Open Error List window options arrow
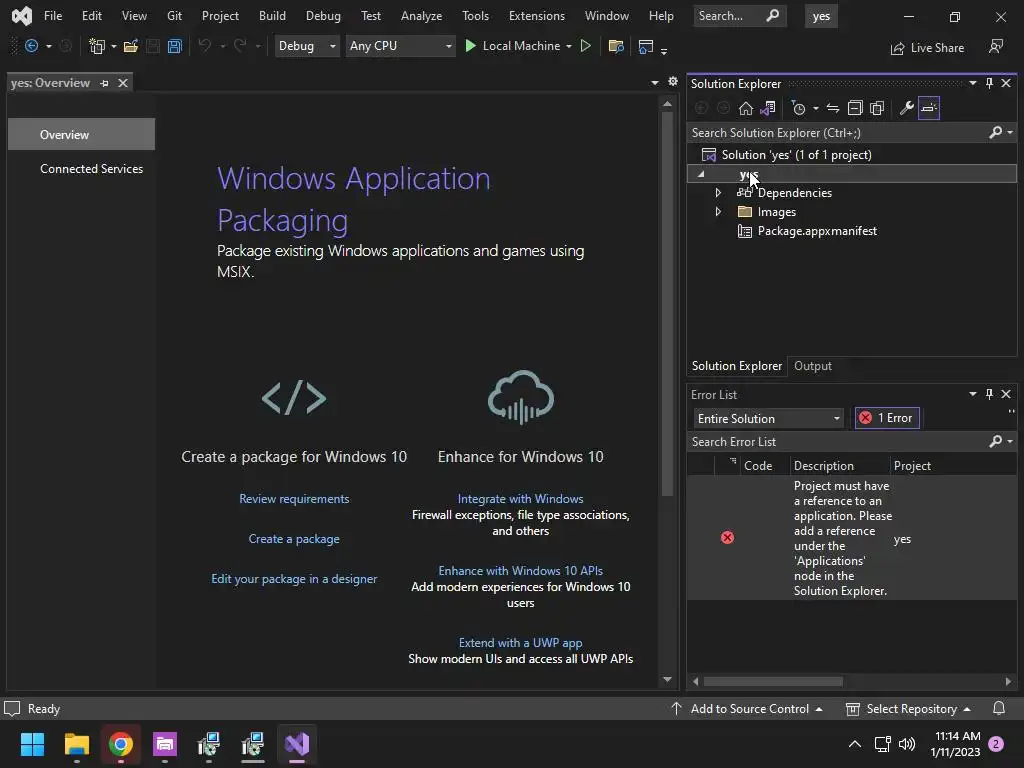Viewport: 1024px width, 768px height. pos(972,394)
